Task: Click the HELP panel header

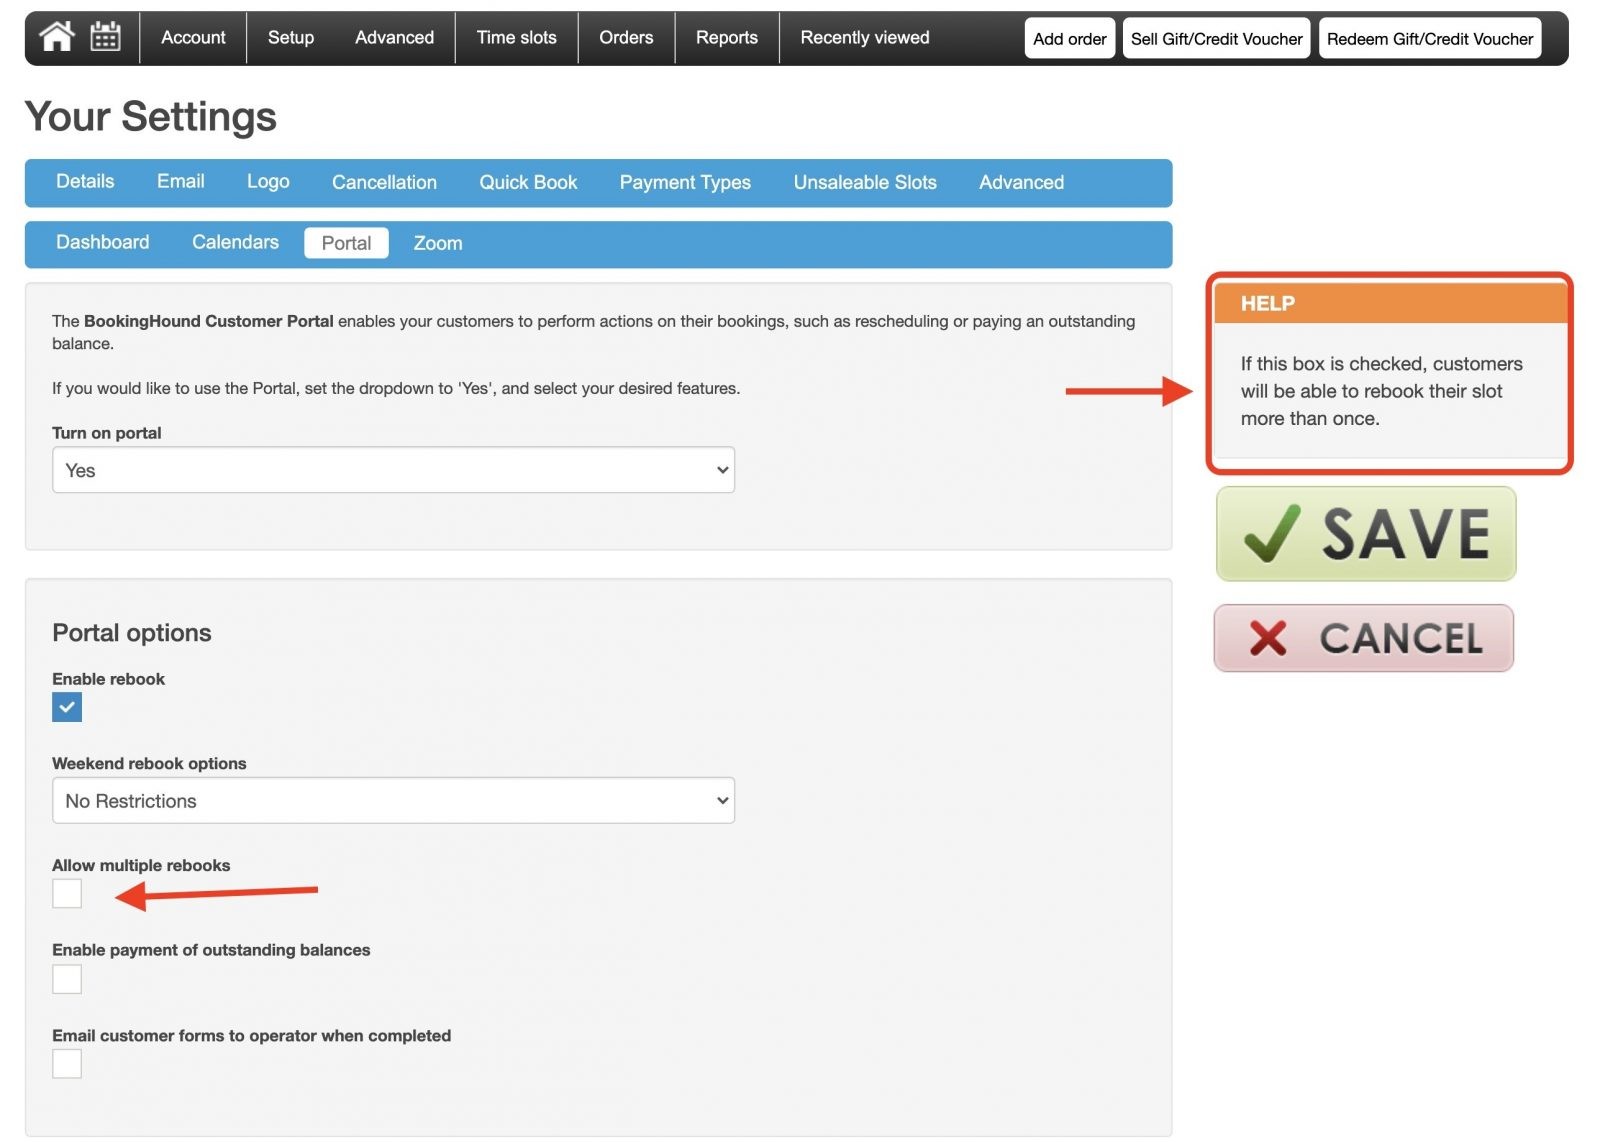Action: point(1390,304)
